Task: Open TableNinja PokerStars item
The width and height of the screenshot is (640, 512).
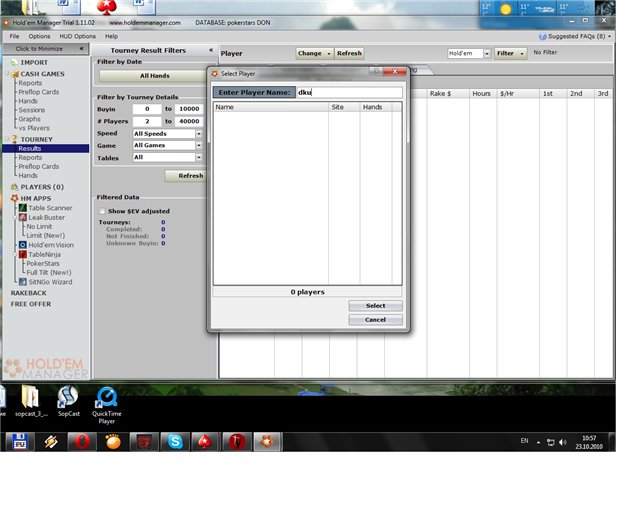Action: click(43, 263)
